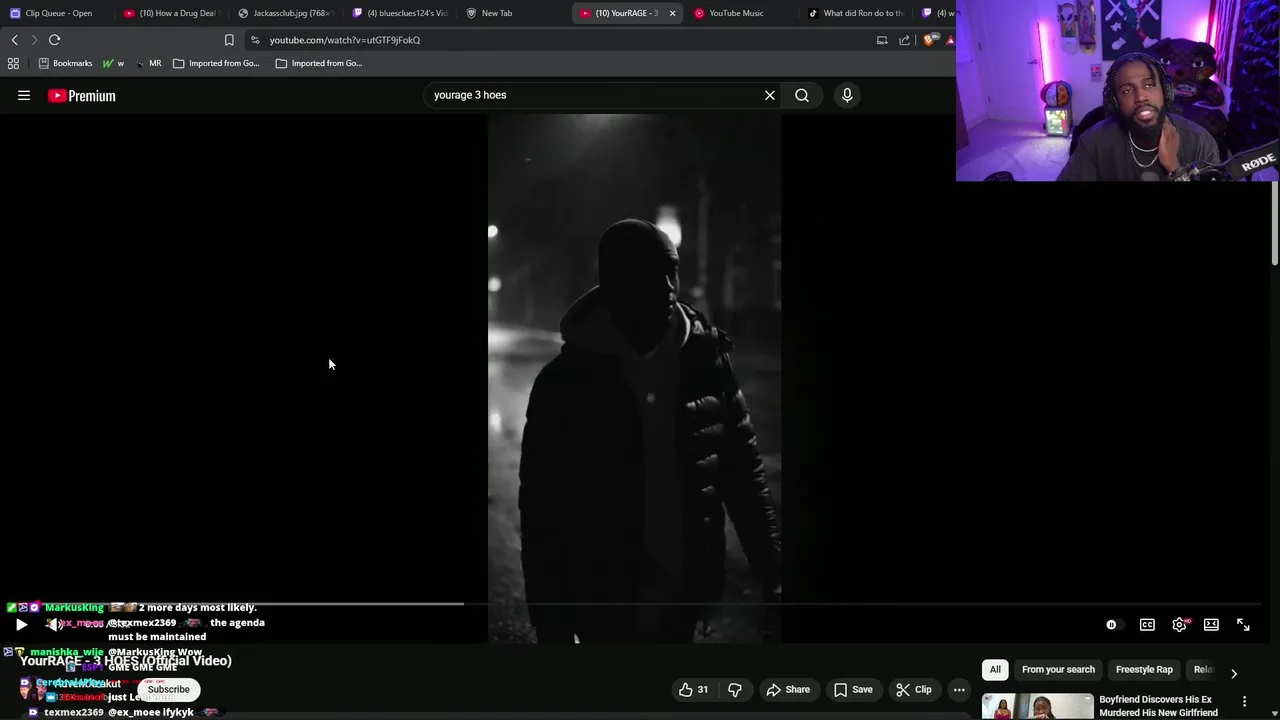The width and height of the screenshot is (1280, 720).
Task: Select the From your search chip
Action: tap(1058, 669)
